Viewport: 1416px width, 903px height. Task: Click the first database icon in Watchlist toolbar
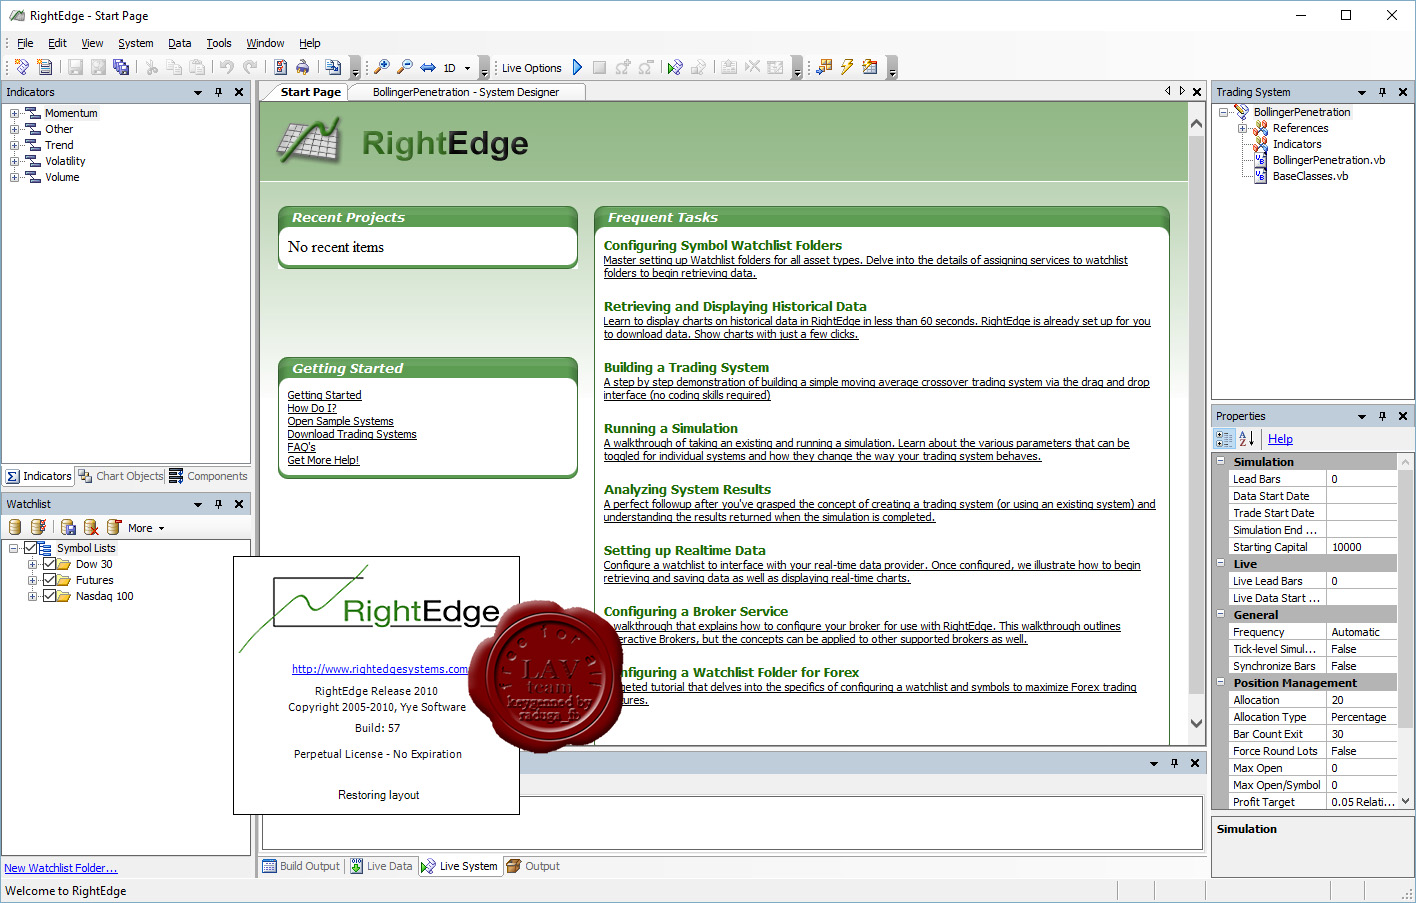[x=15, y=527]
